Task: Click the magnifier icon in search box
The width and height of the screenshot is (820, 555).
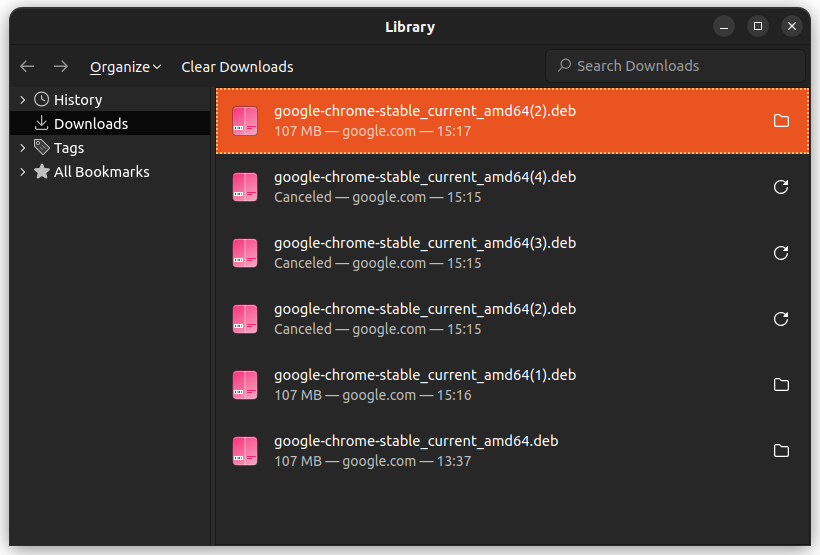Action: tap(564, 65)
